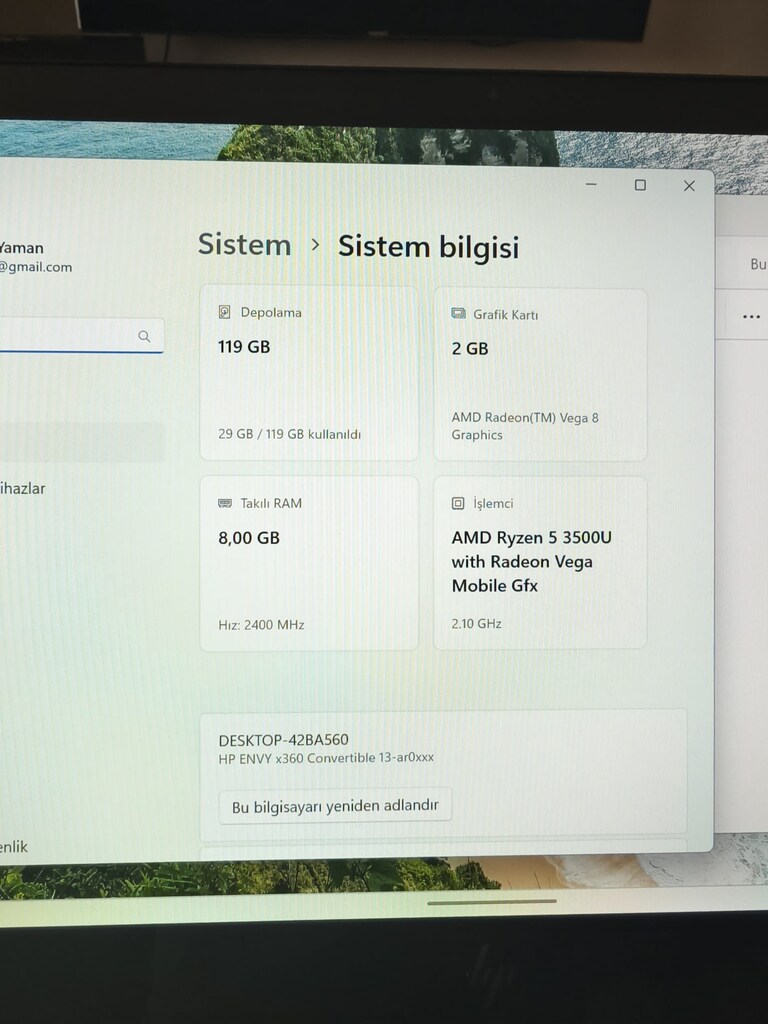Image resolution: width=768 pixels, height=1024 pixels.
Task: Click the AMD Ryzen 5 3500U processor name
Action: [x=532, y=562]
